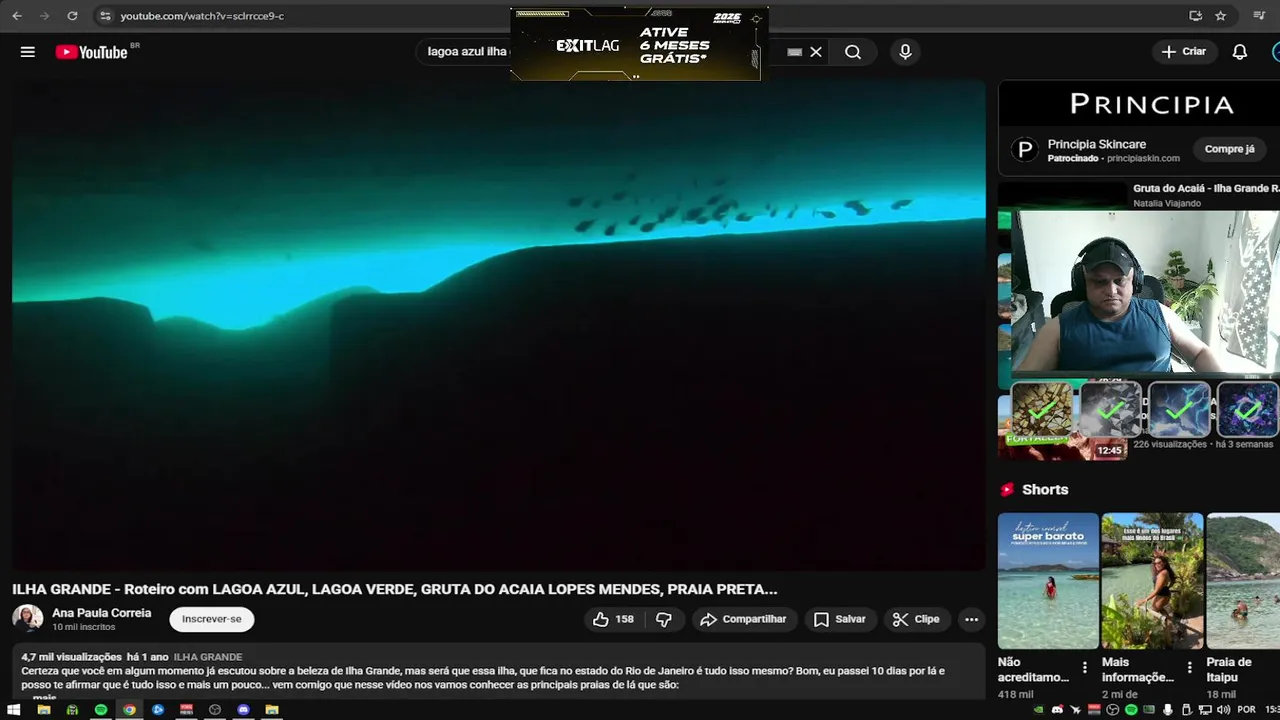Click the youtube.com address bar URL
The width and height of the screenshot is (1280, 720).
coord(202,16)
